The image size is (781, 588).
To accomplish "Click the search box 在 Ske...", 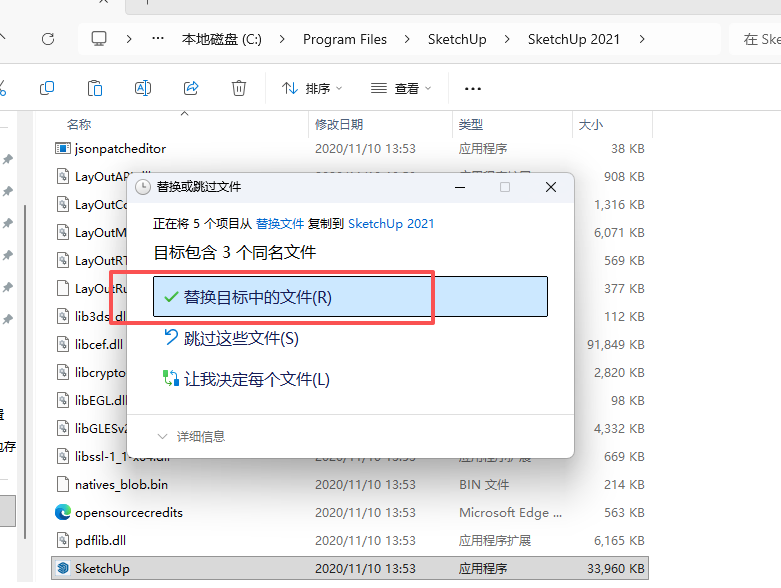I will (755, 39).
